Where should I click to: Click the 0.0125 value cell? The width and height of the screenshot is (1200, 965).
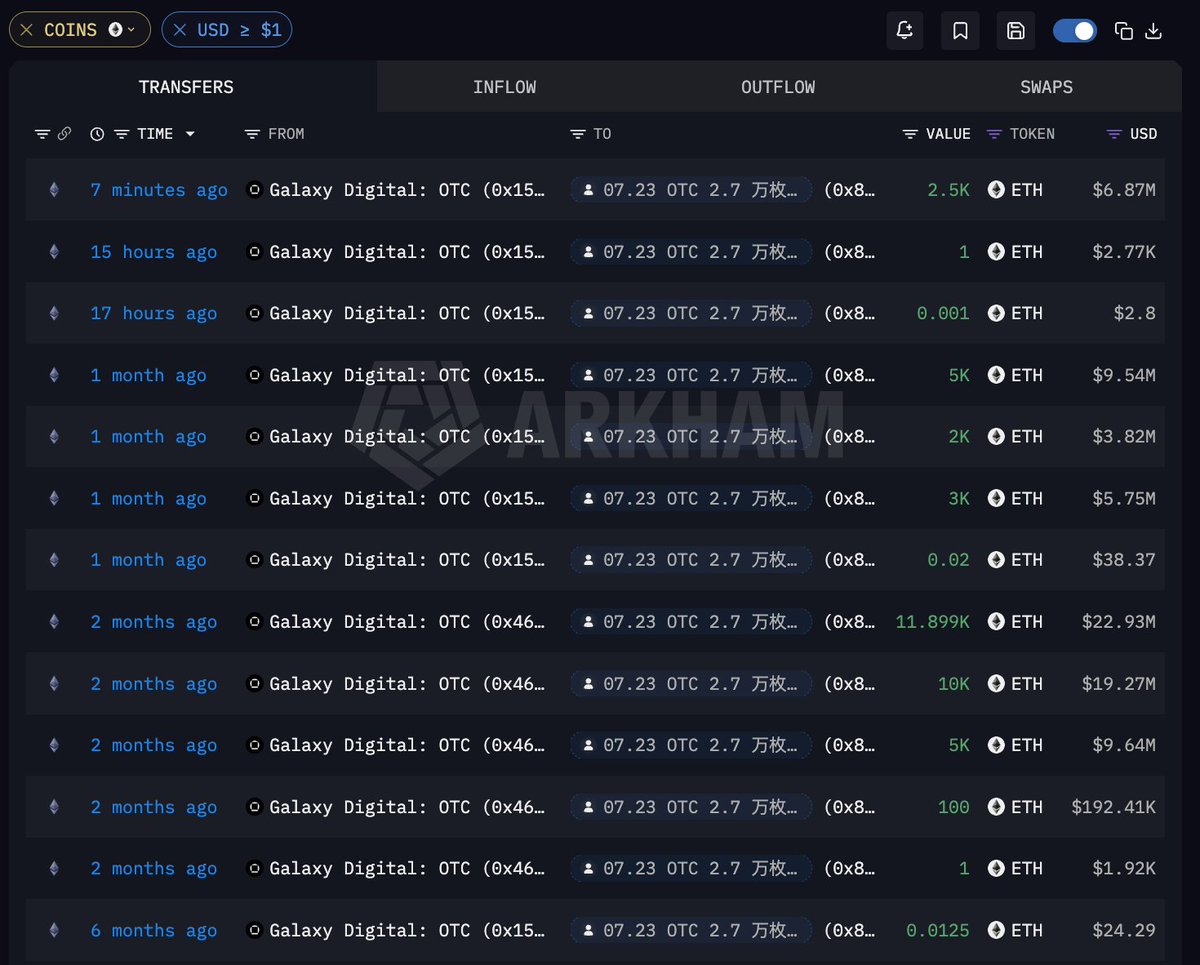pyautogui.click(x=938, y=930)
